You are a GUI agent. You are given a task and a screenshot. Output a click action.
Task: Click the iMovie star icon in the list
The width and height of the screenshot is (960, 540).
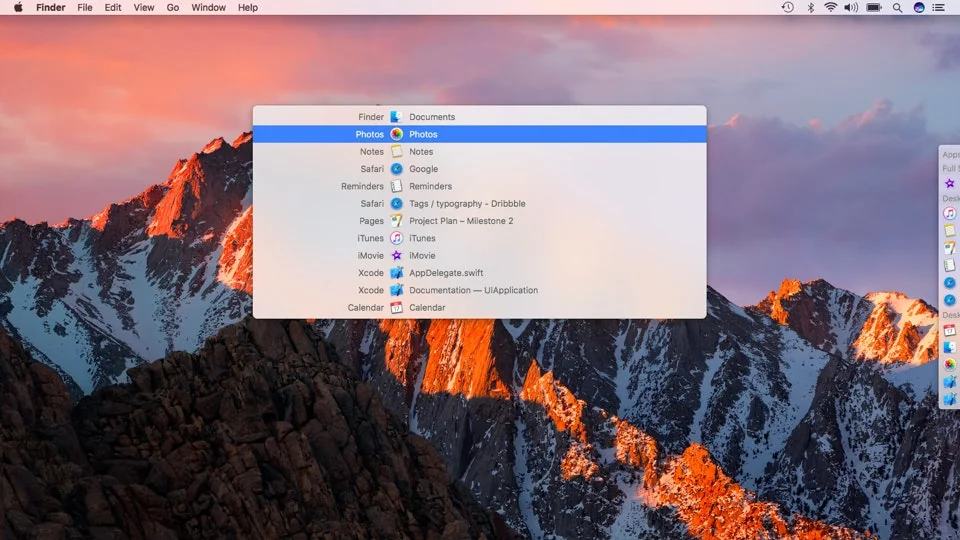(396, 256)
